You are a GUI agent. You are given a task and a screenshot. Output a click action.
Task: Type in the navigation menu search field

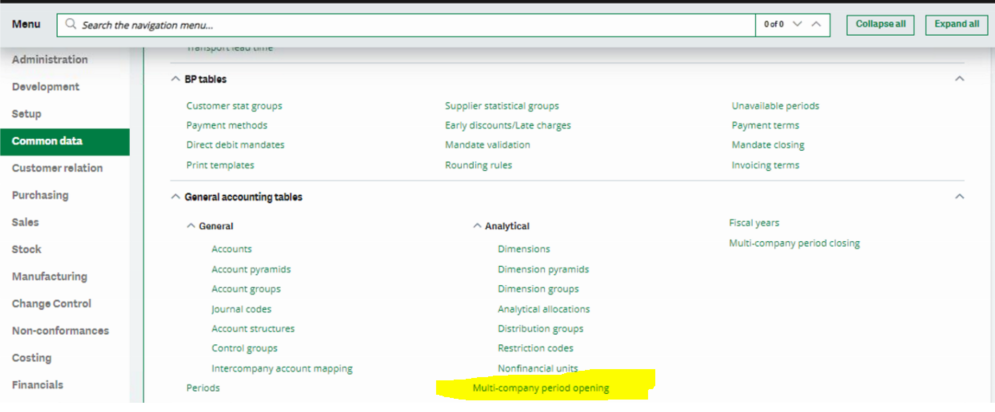tap(400, 24)
